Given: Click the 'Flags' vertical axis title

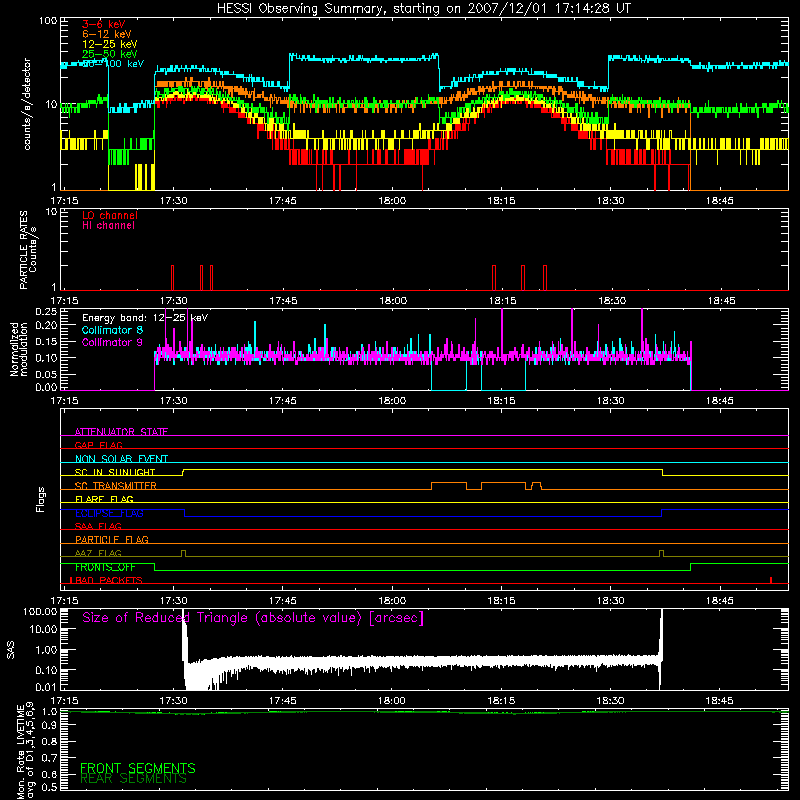Looking at the screenshot, I should [40, 499].
